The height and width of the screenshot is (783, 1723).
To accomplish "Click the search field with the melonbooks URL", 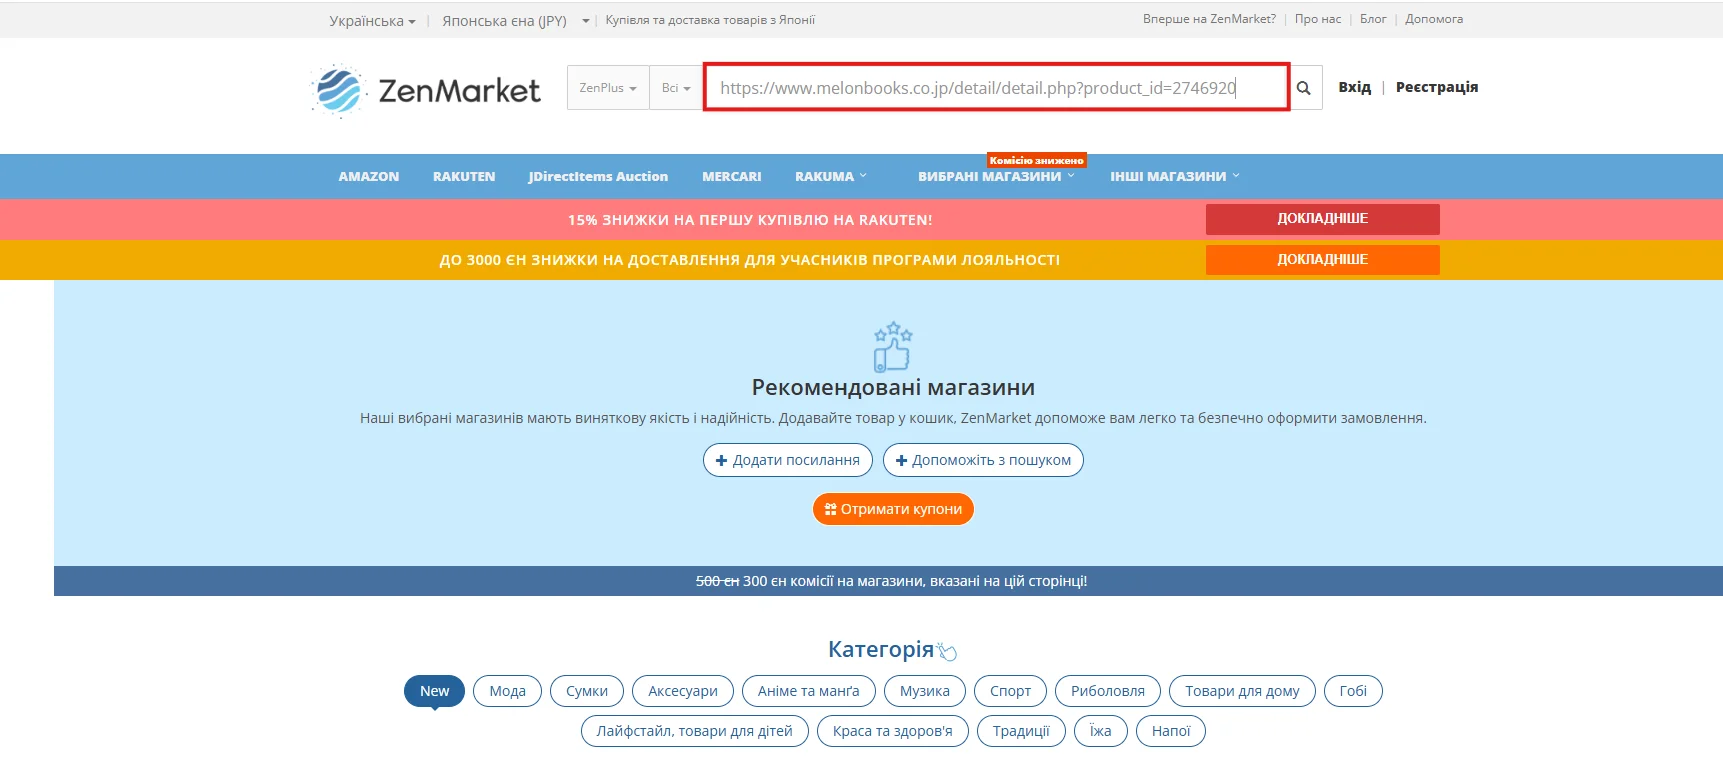I will pyautogui.click(x=996, y=88).
